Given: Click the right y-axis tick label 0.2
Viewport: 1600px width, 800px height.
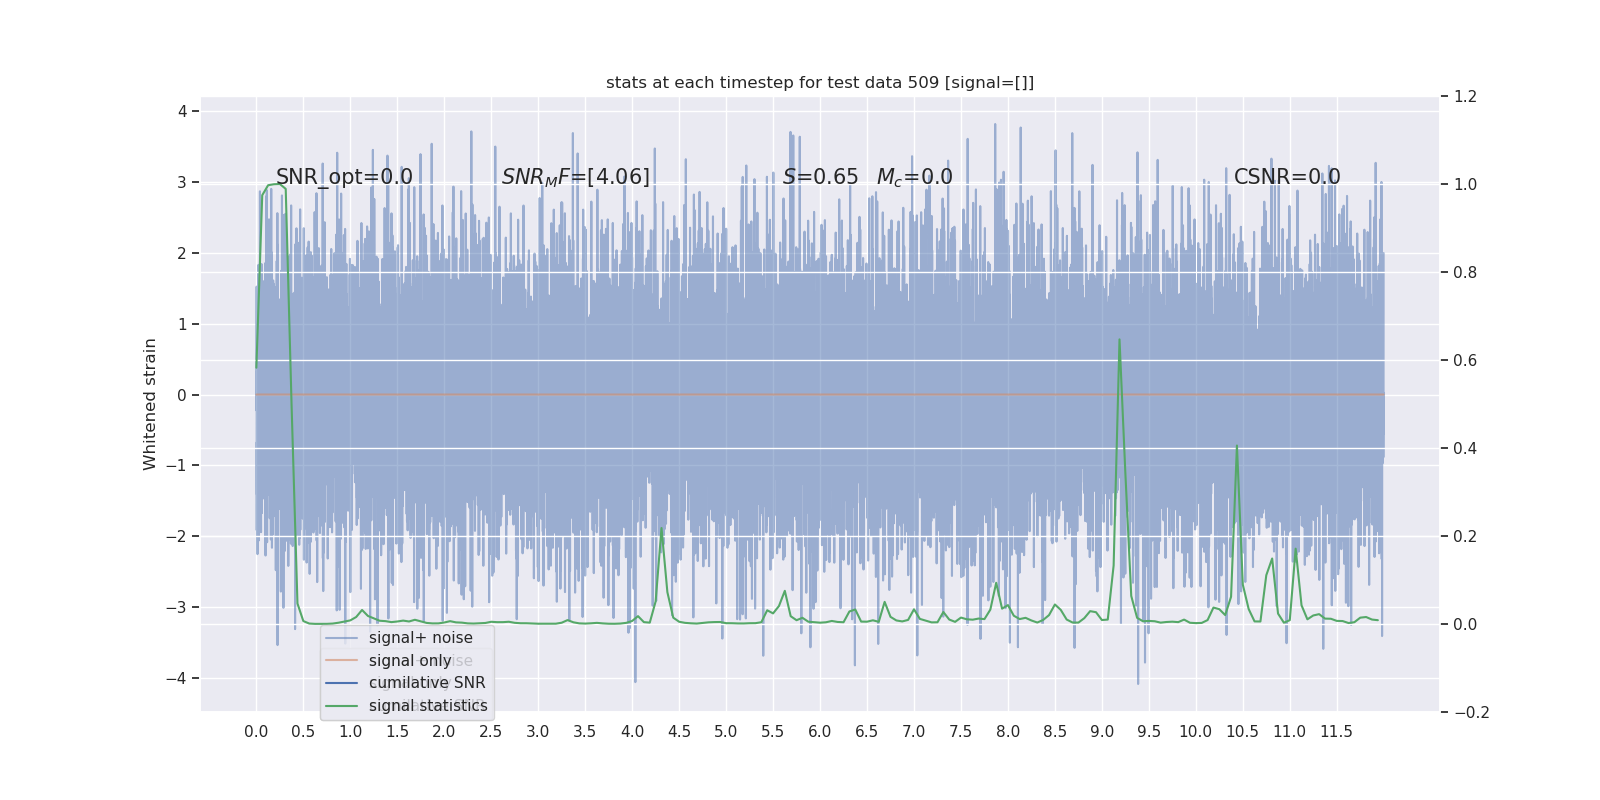Looking at the screenshot, I should coord(1465,536).
